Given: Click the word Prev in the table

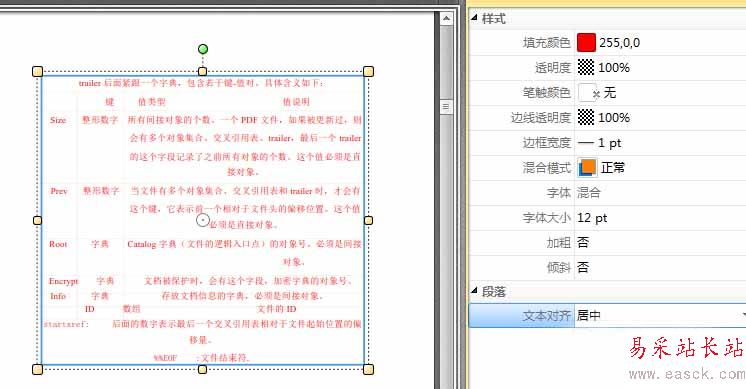Looking at the screenshot, I should pyautogui.click(x=59, y=191).
